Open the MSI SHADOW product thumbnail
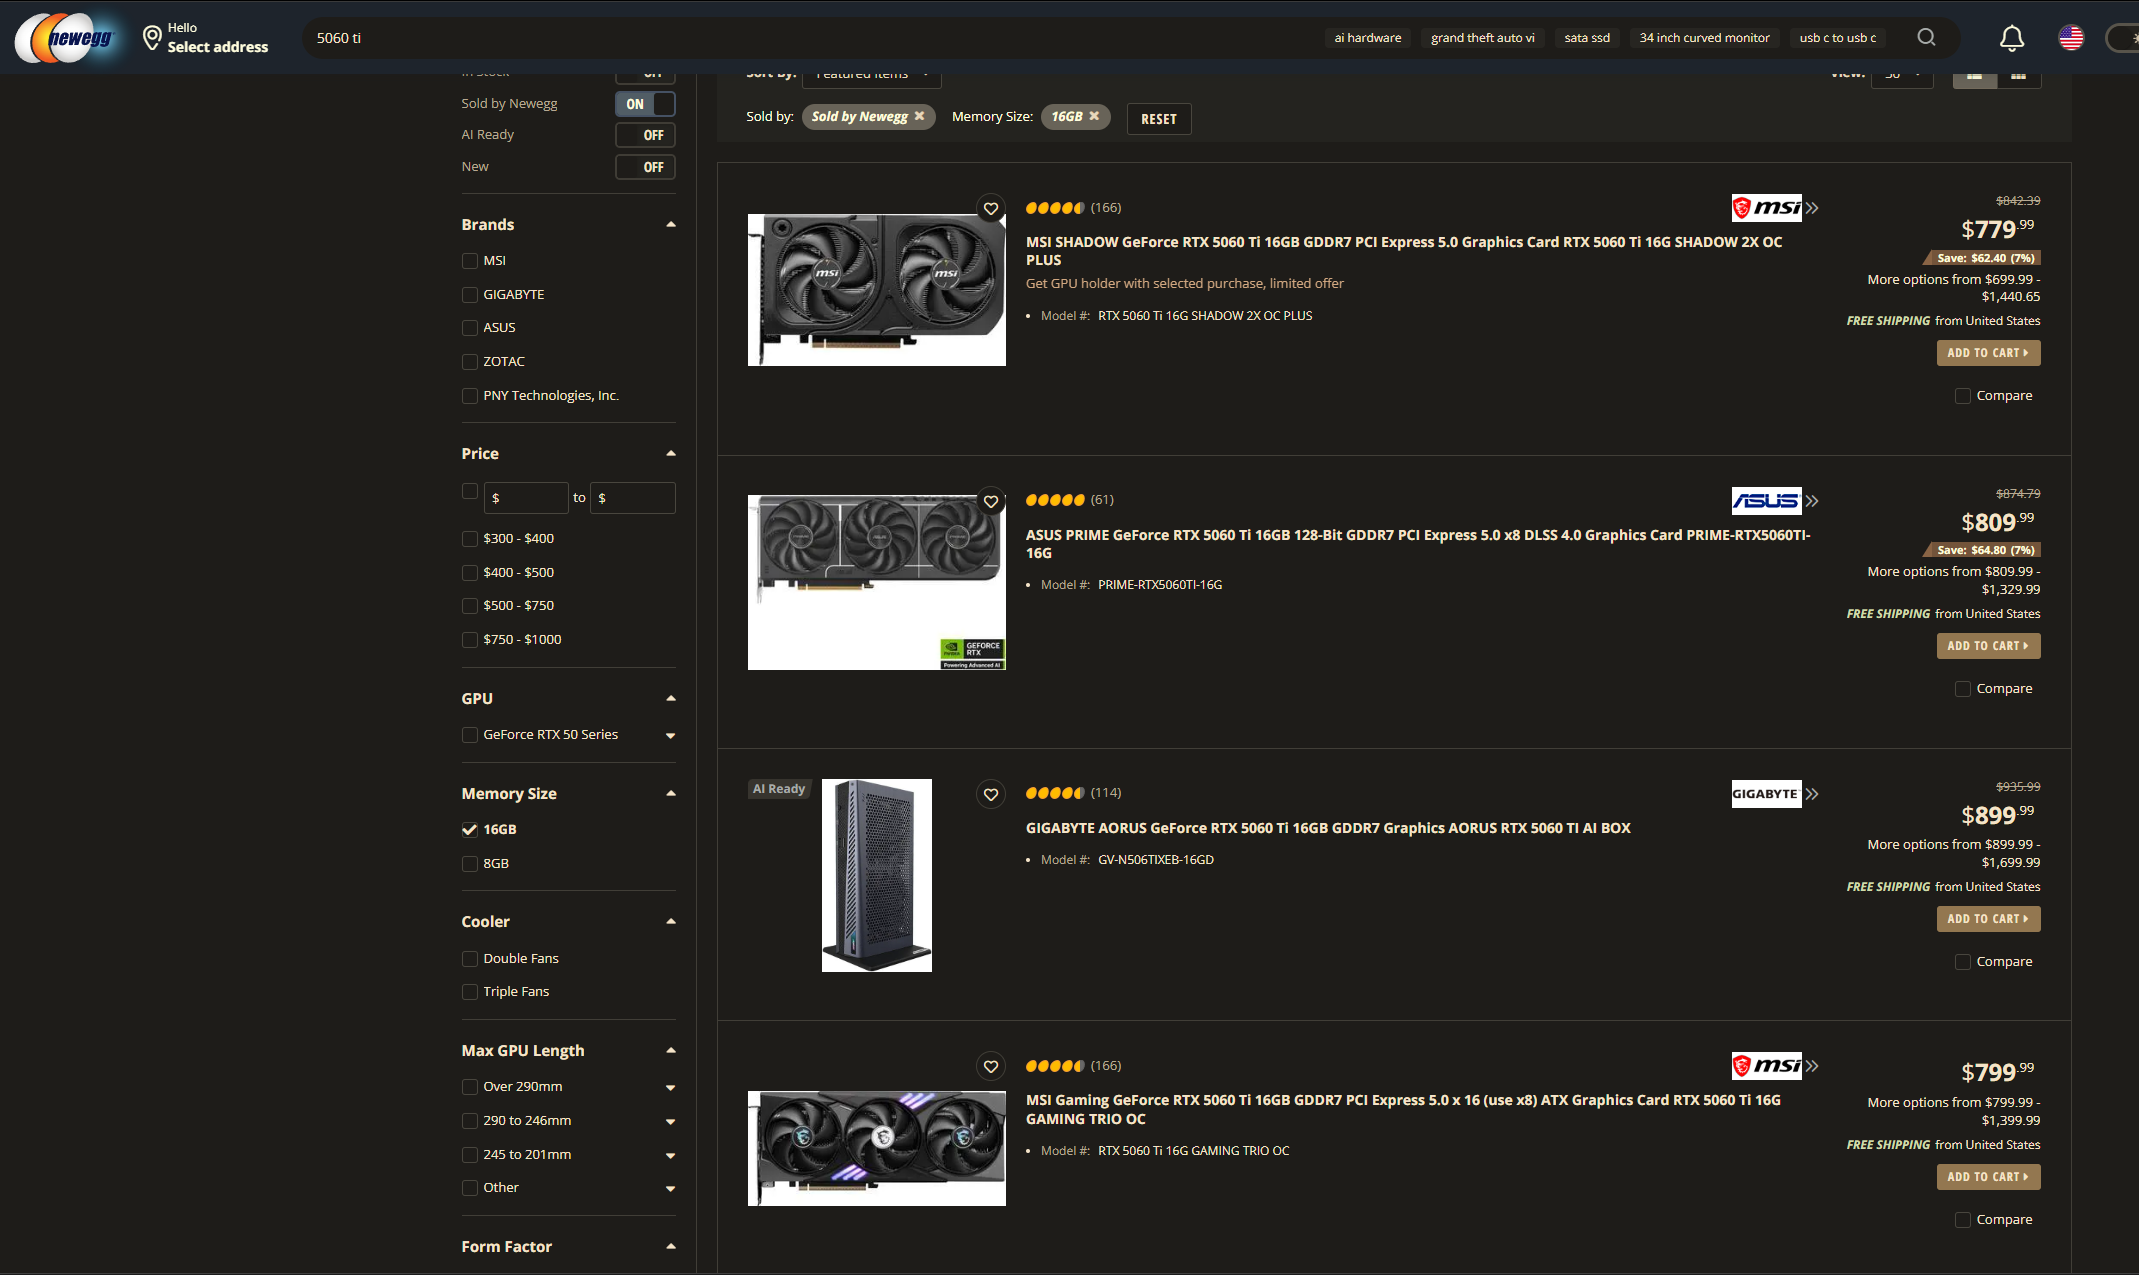The height and width of the screenshot is (1275, 2139). pyautogui.click(x=877, y=290)
